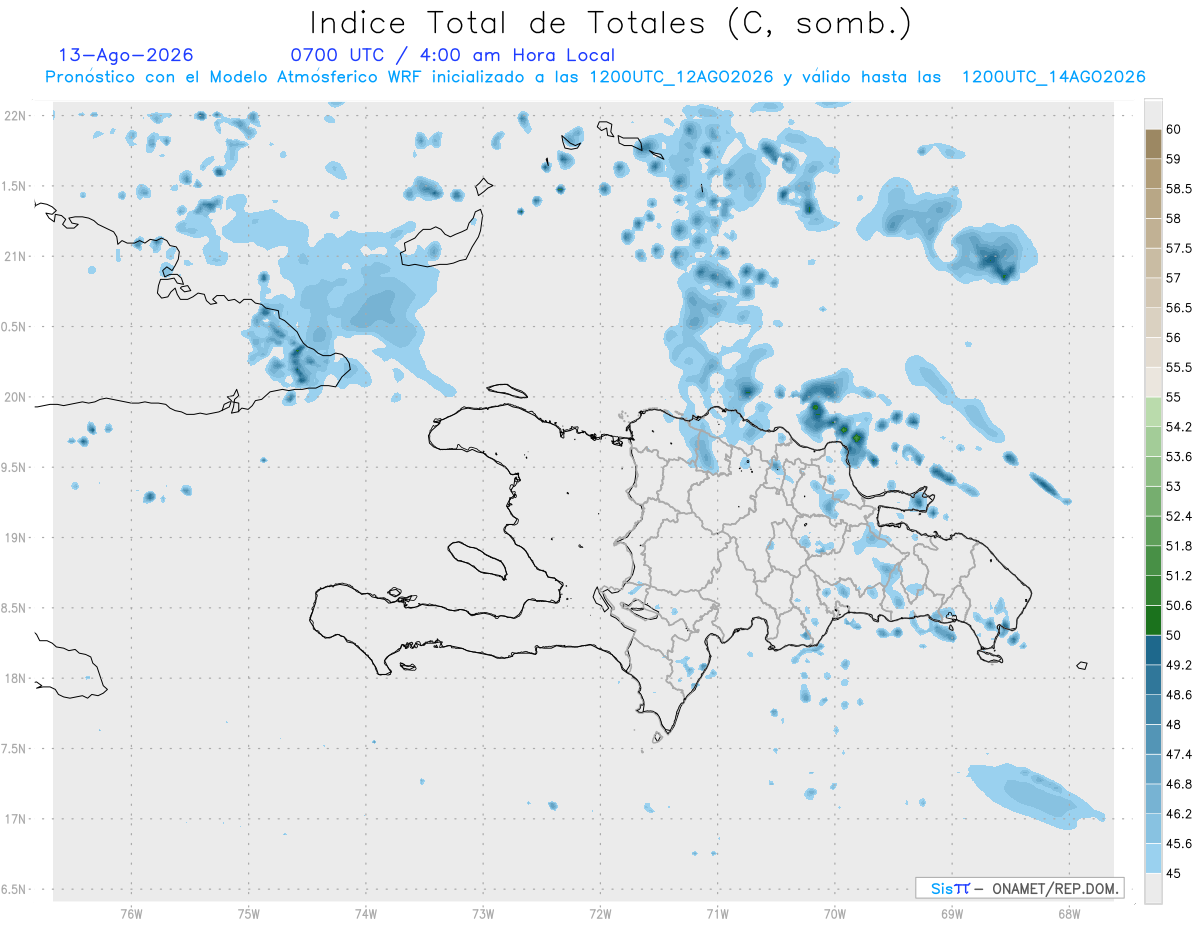Click the '0700 UTC / 4:00 am Hora Local' text
This screenshot has height=927, width=1200.
point(452,55)
